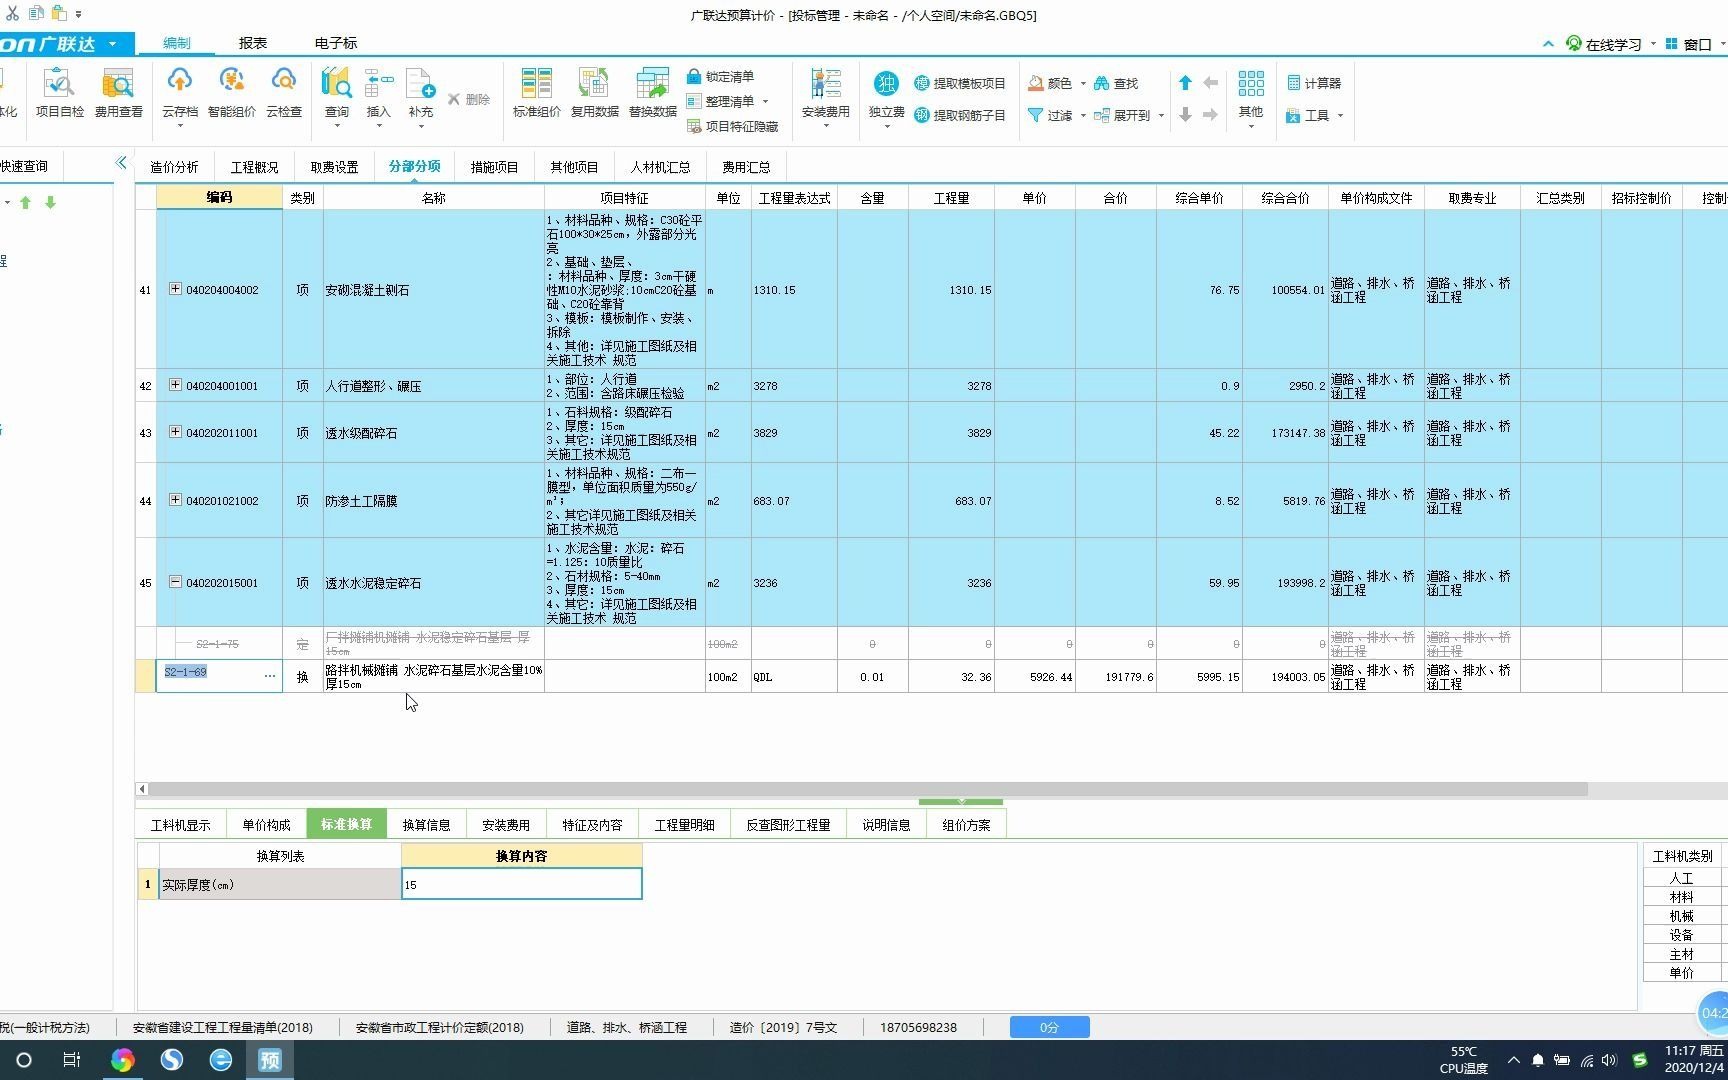Click the 编码 column header
Viewport: 1728px width, 1080px height.
(219, 198)
